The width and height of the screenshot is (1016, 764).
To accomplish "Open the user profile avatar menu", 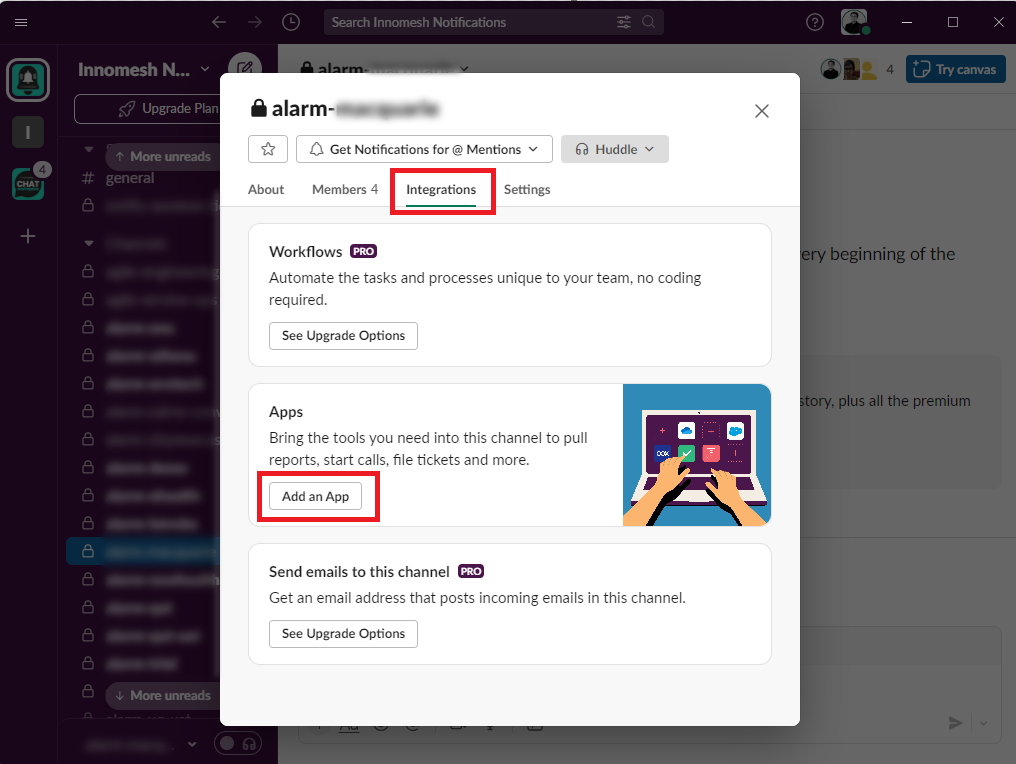I will click(x=854, y=22).
